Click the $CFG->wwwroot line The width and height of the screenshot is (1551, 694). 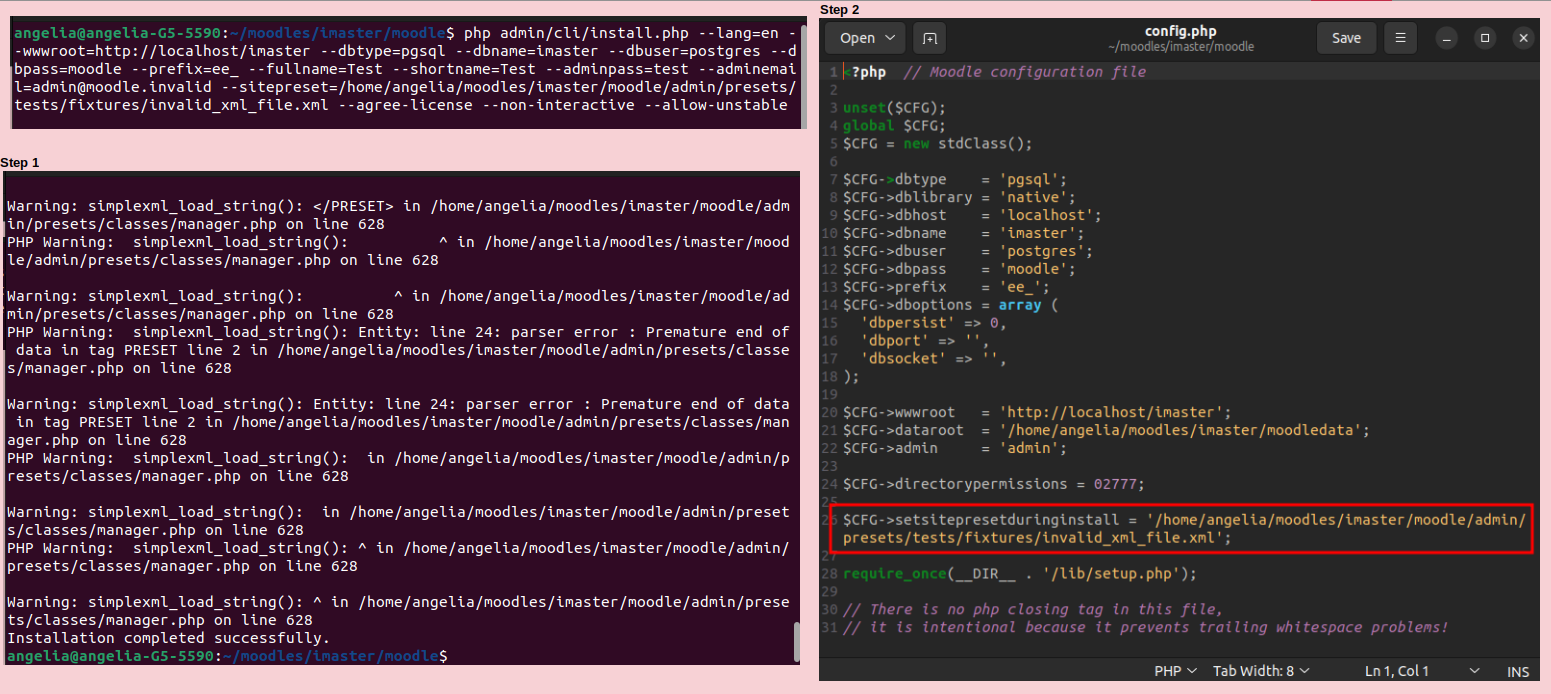click(1037, 412)
